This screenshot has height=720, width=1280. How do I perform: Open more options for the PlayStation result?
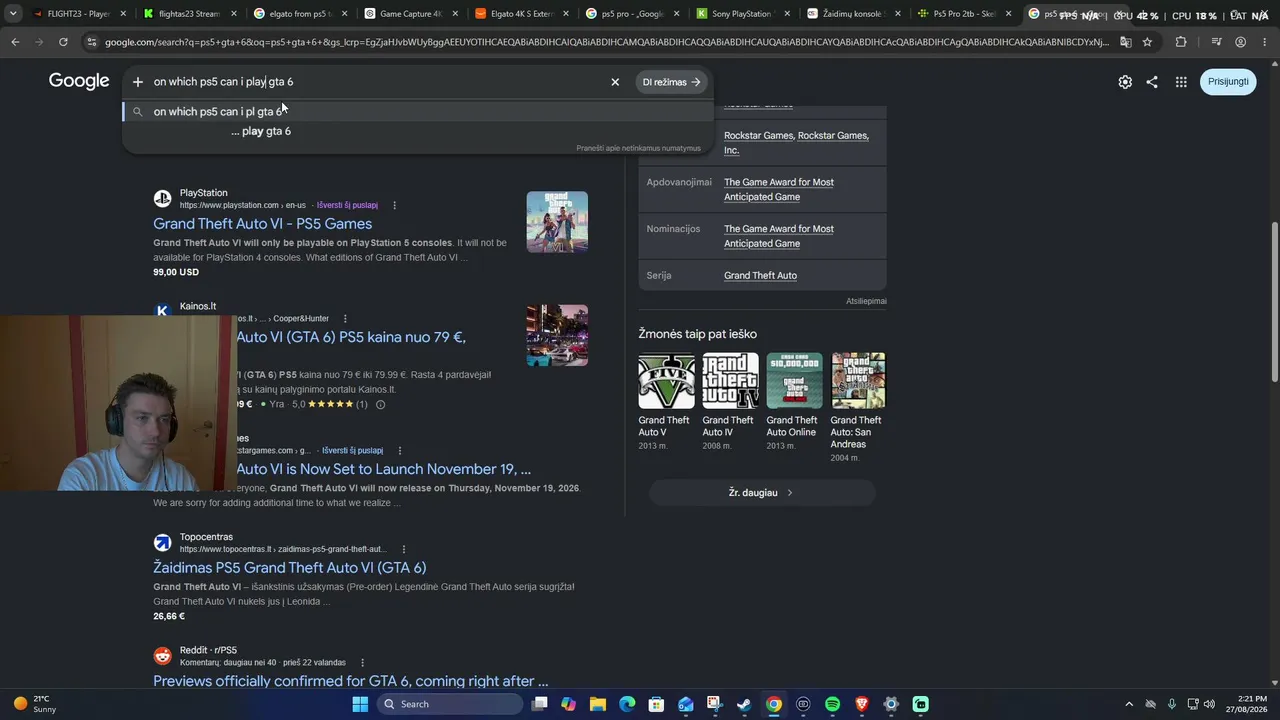pos(394,205)
